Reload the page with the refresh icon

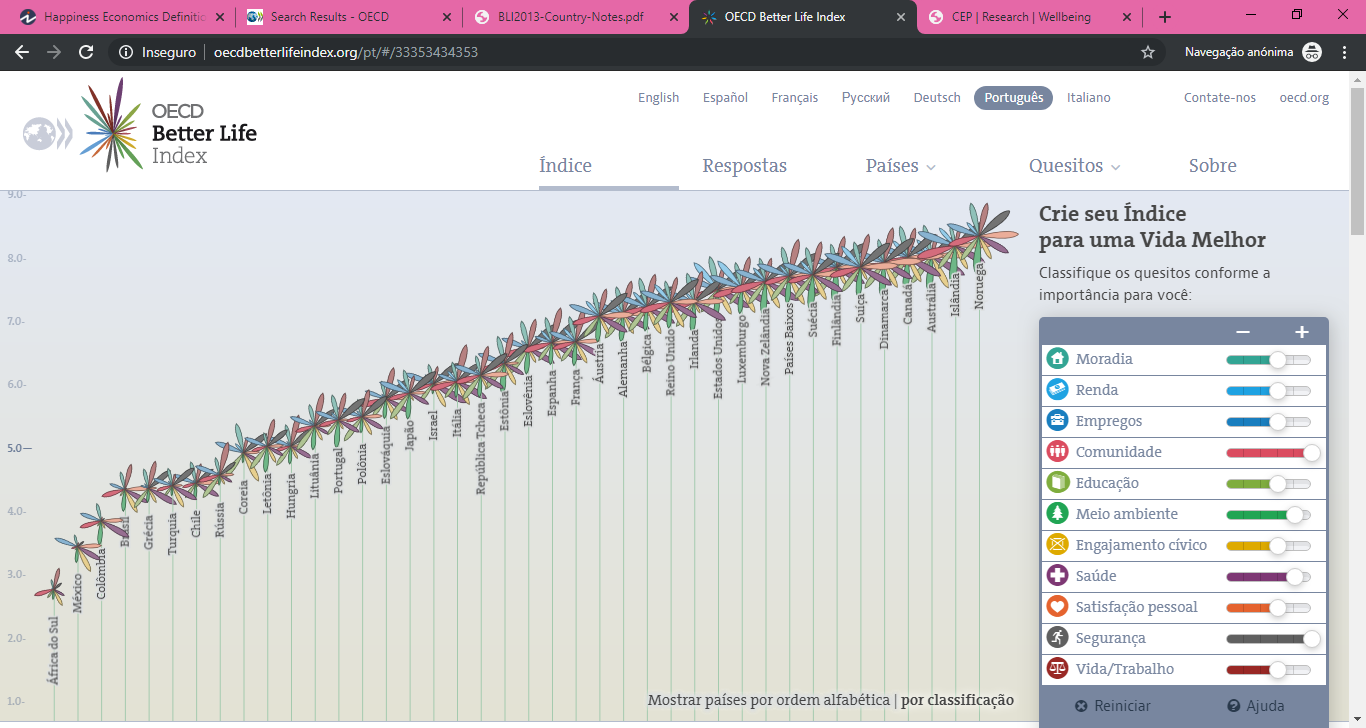(x=86, y=52)
